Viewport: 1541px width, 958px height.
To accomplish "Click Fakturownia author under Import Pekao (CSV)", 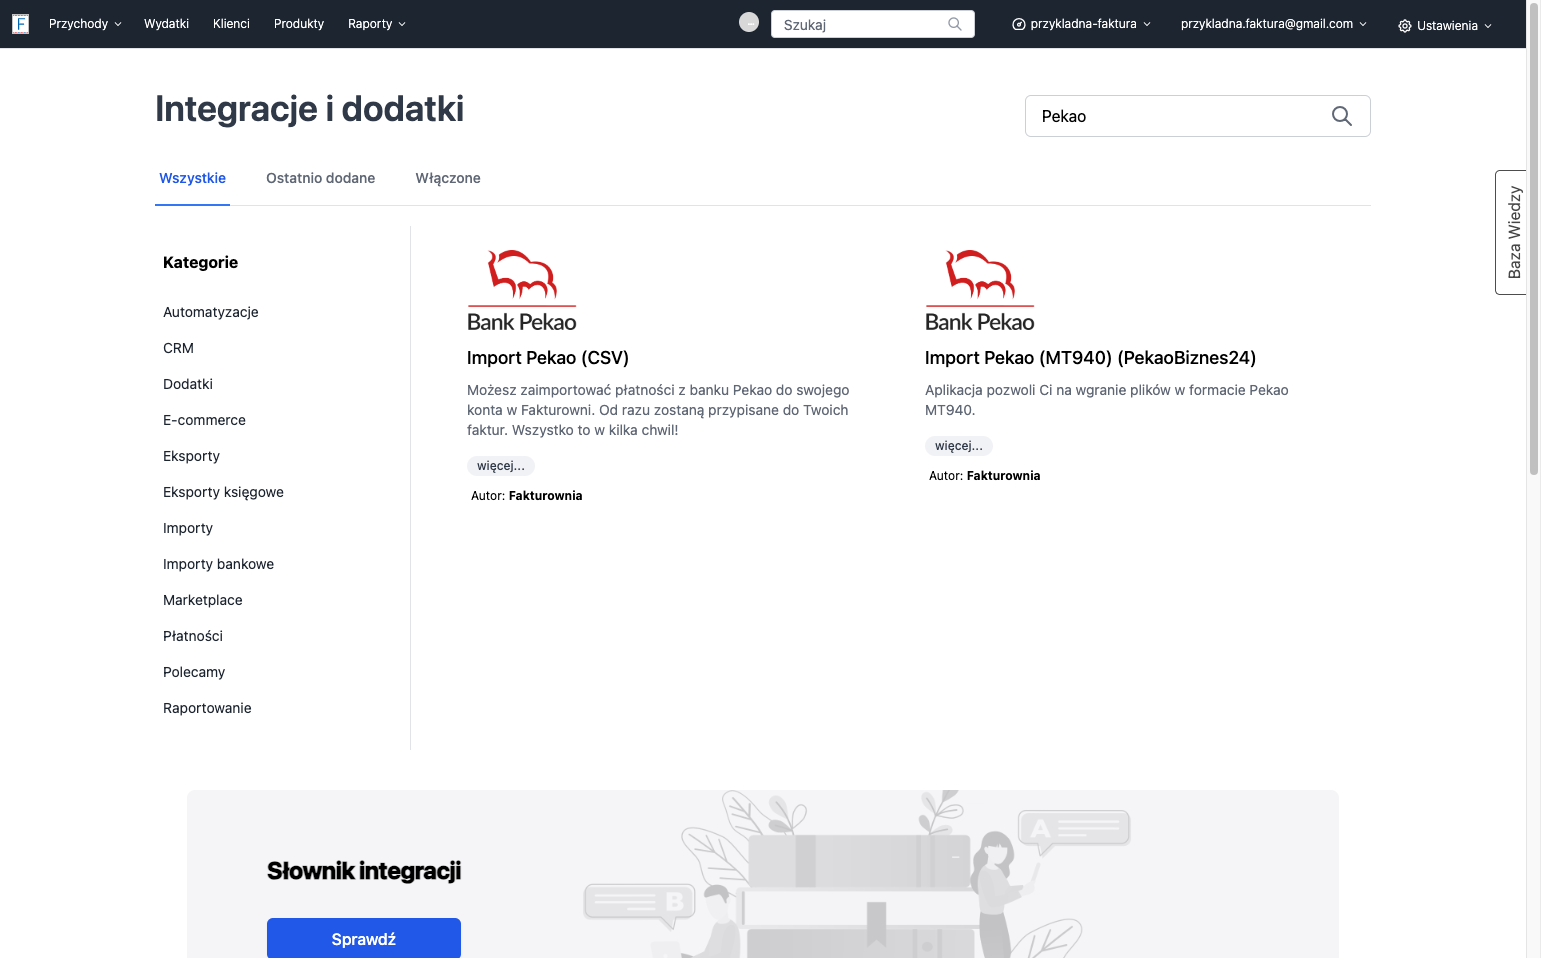I will [545, 496].
